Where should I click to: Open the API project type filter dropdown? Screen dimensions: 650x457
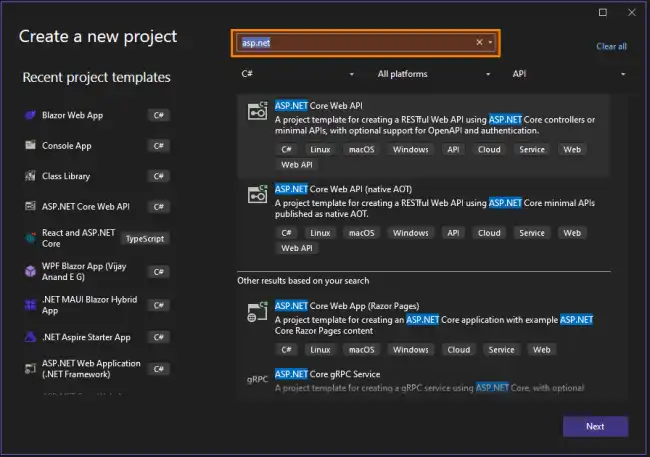(x=569, y=74)
